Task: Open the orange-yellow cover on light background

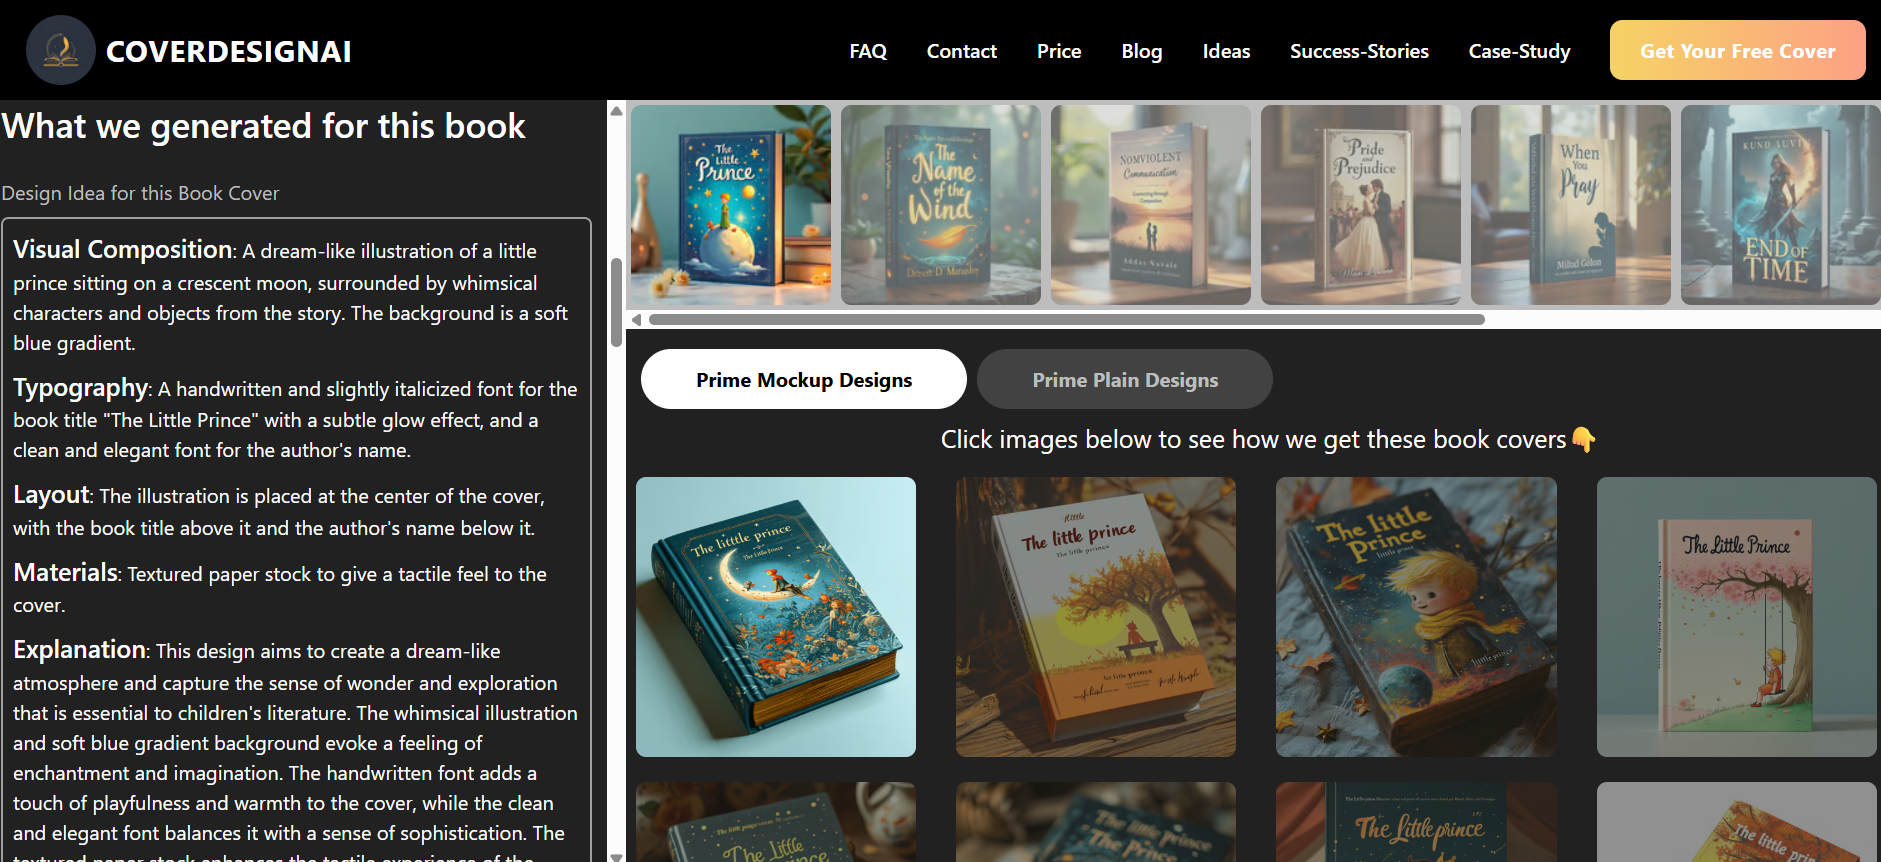Action: click(x=1737, y=822)
